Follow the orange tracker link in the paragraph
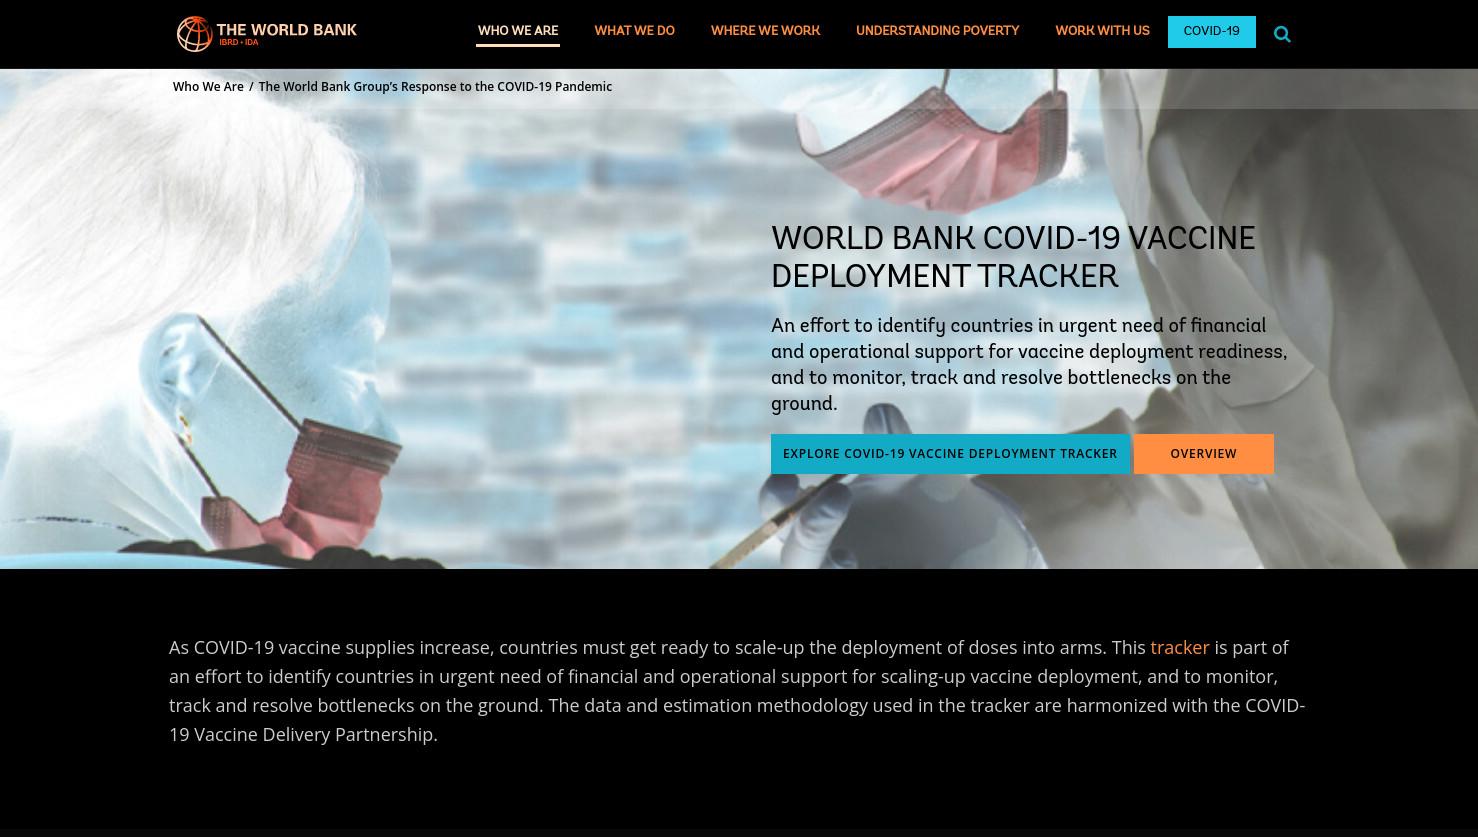The width and height of the screenshot is (1478, 837). click(x=1180, y=647)
